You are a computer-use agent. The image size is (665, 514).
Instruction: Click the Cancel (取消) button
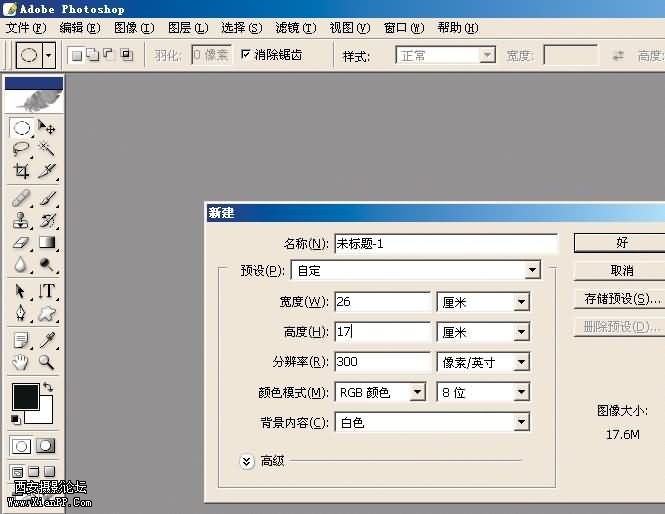tap(620, 271)
